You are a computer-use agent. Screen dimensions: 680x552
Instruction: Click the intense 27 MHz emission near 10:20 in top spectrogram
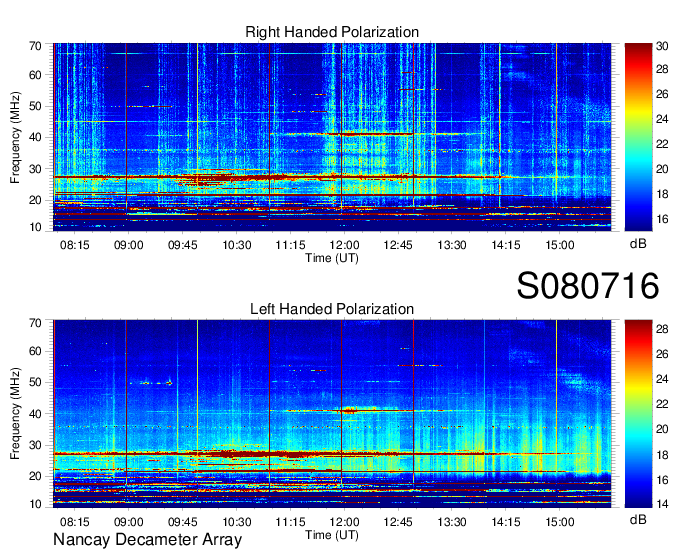[x=223, y=177]
